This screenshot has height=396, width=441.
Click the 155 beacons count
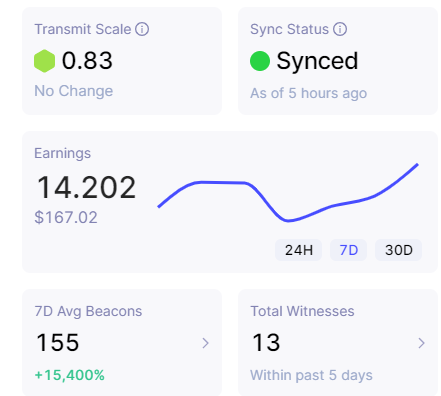tap(58, 343)
